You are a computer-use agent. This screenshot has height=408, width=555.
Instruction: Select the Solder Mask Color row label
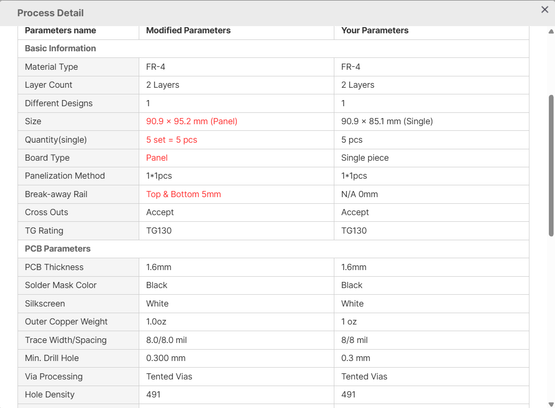[x=61, y=285]
